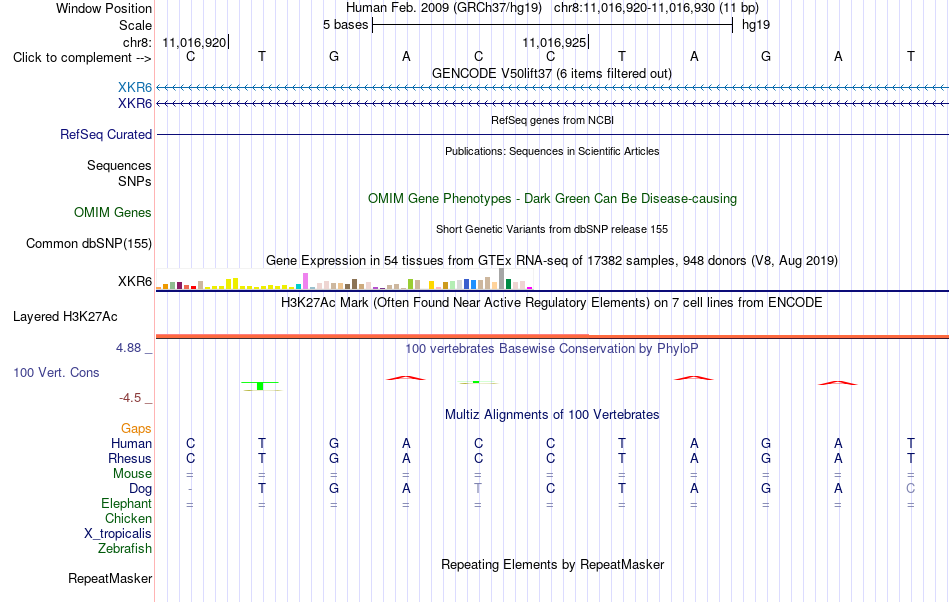Click the Window Position label

(104, 8)
